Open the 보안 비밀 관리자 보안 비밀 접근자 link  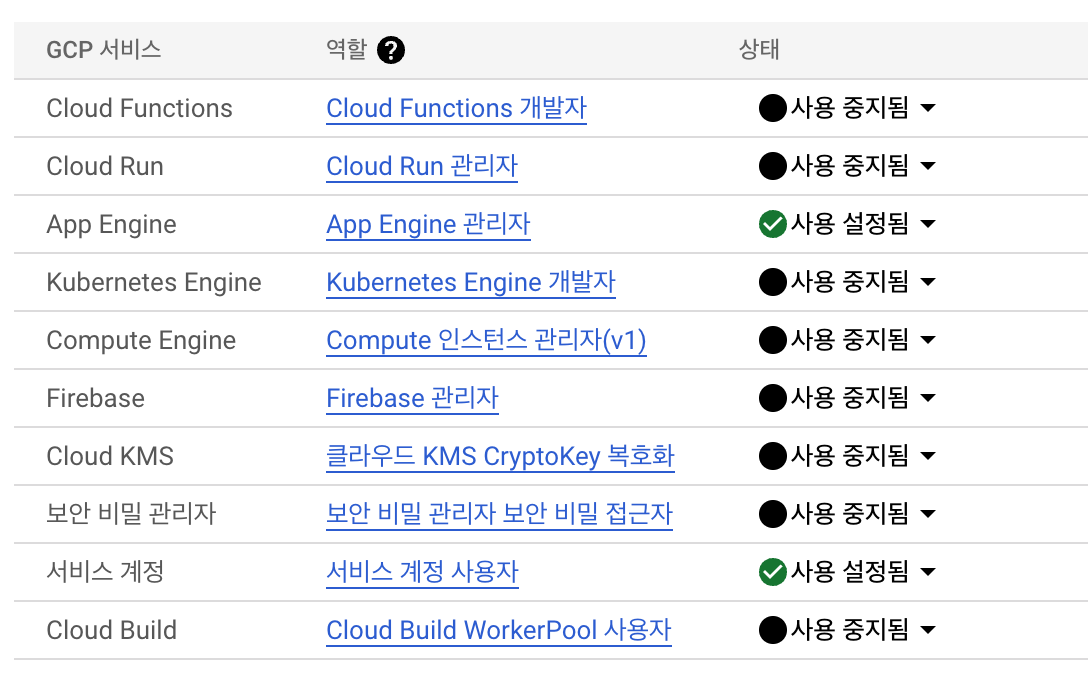point(500,514)
